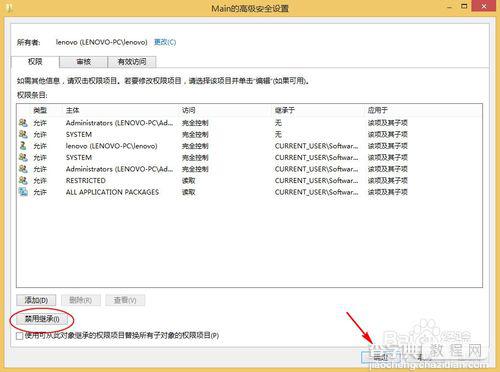The height and width of the screenshot is (372, 500).
Task: Sort by the 继承于 column header
Action: click(285, 110)
